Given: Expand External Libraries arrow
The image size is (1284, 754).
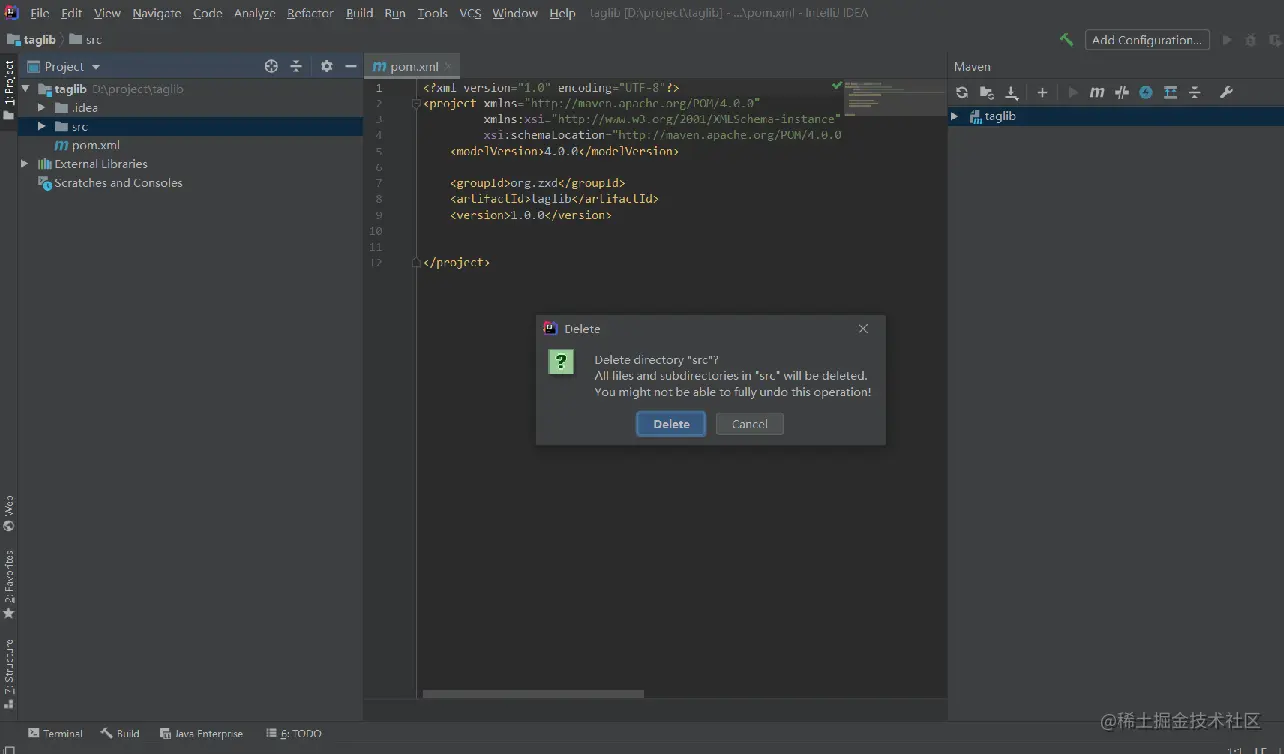Looking at the screenshot, I should click(25, 163).
